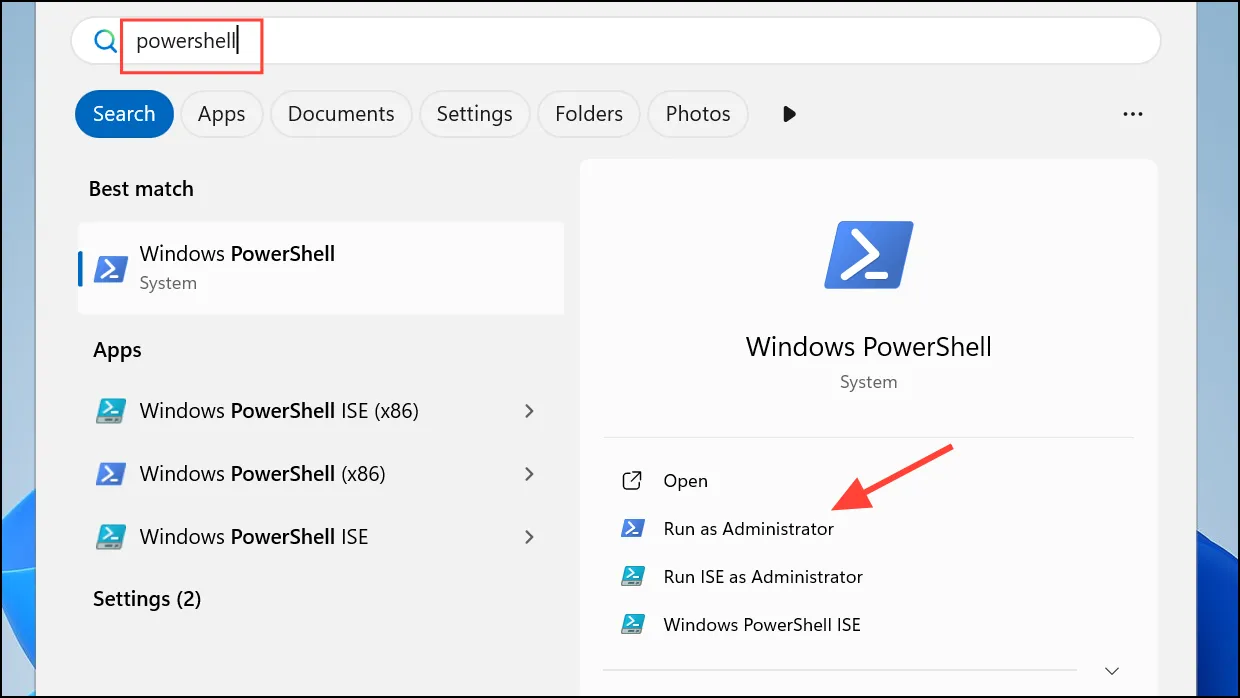
Task: Click the Run as Administrator icon
Action: coord(632,528)
